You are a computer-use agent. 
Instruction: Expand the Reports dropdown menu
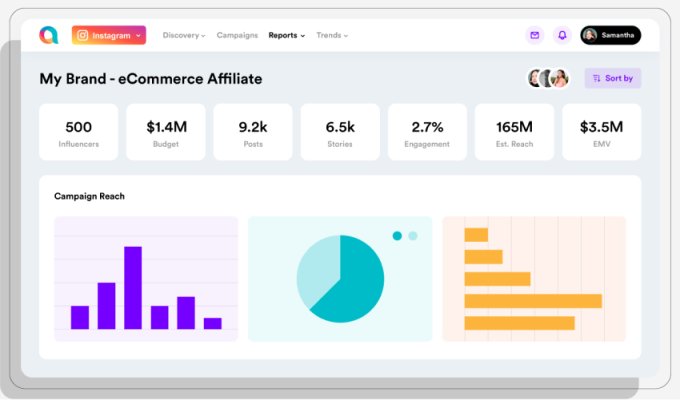click(x=287, y=35)
